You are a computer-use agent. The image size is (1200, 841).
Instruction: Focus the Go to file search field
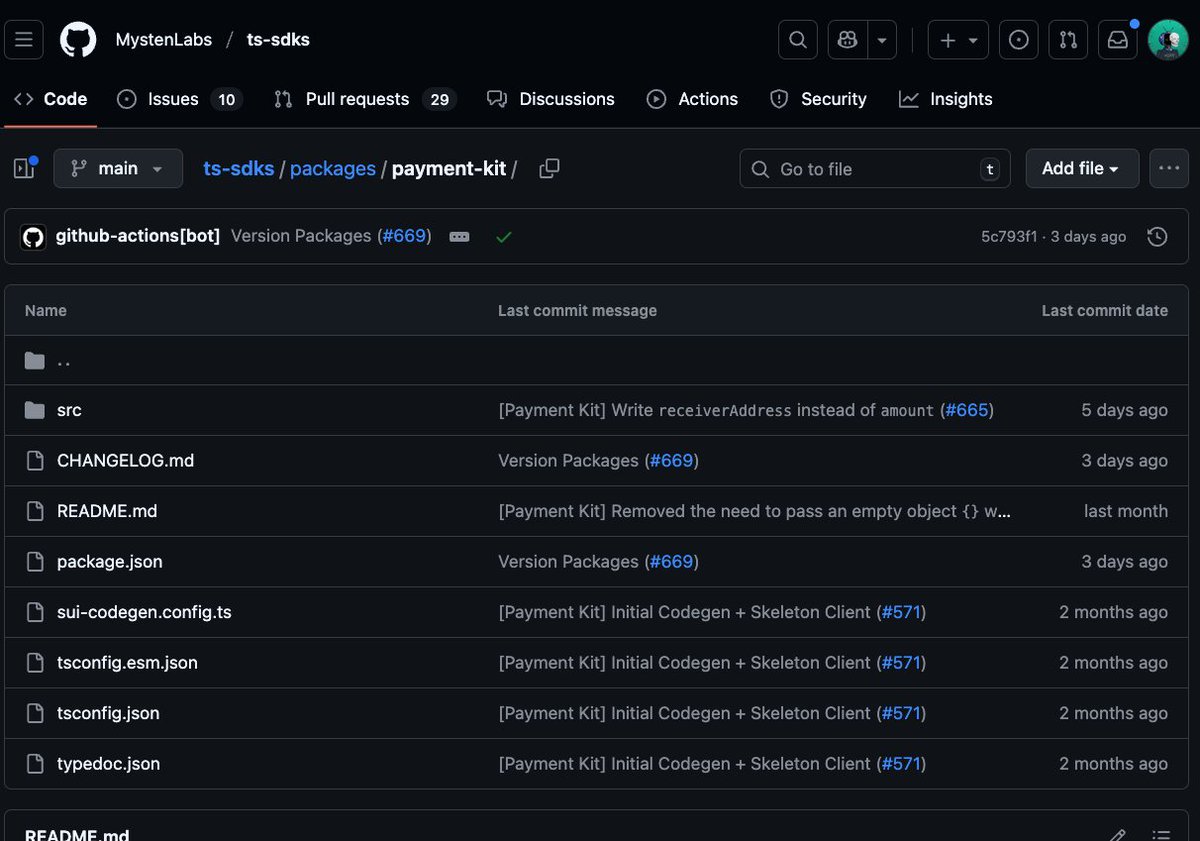[x=875, y=169]
